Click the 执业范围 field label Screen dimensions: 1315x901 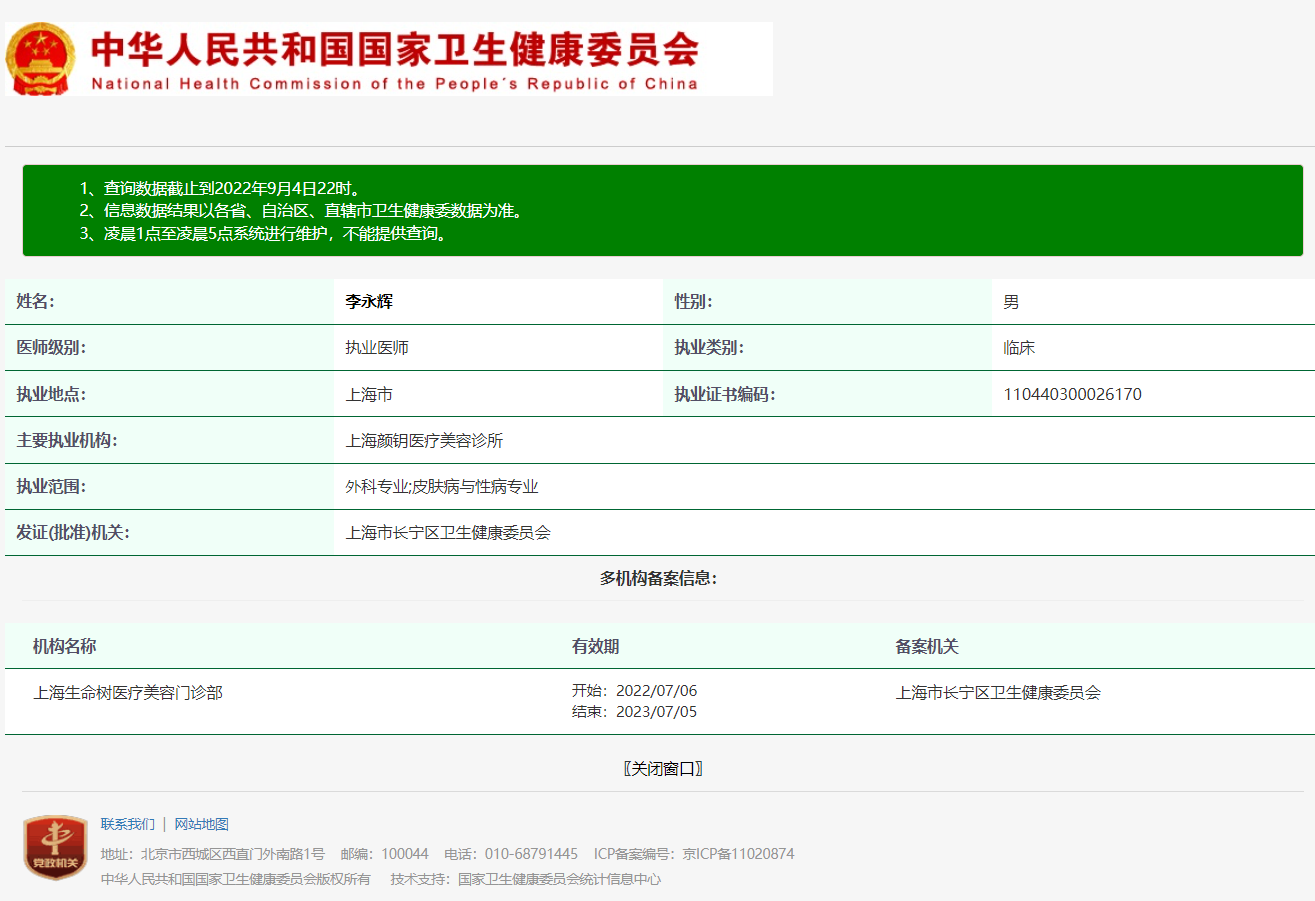pos(52,485)
